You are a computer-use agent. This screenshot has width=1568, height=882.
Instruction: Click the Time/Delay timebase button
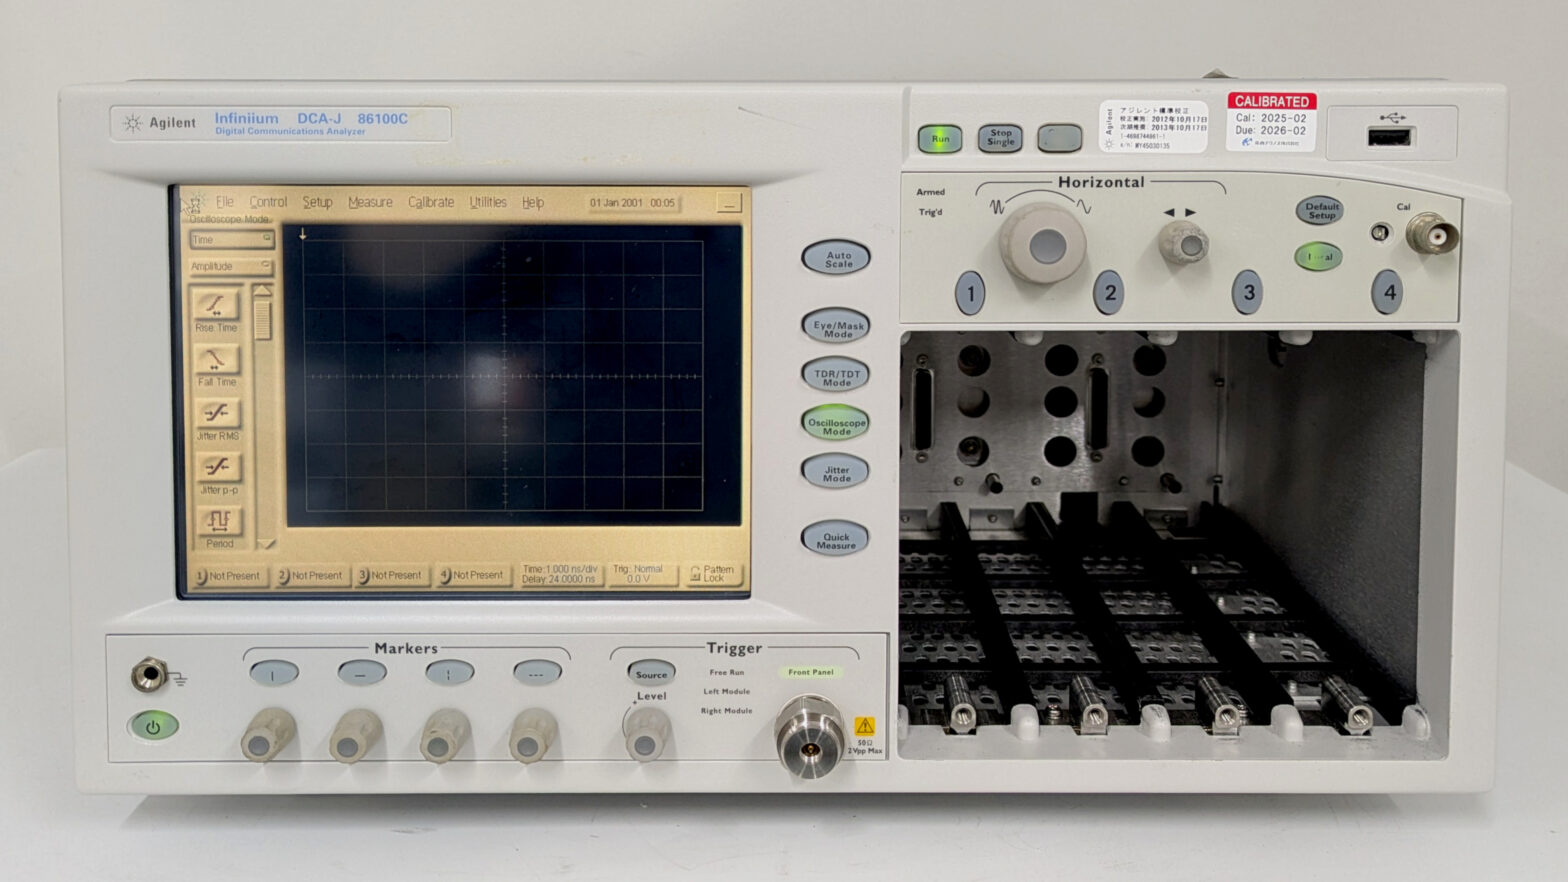tap(558, 574)
